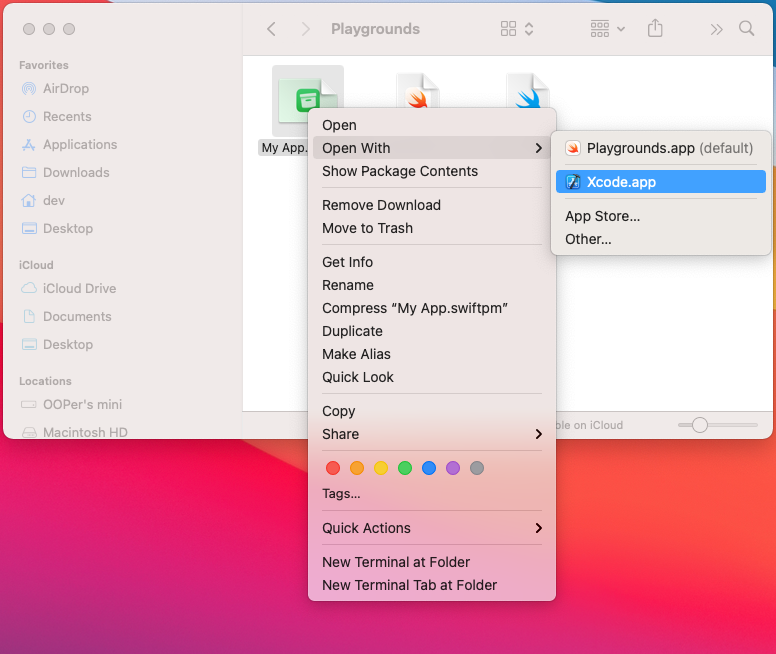Click the Applications icon in sidebar

coord(29,145)
